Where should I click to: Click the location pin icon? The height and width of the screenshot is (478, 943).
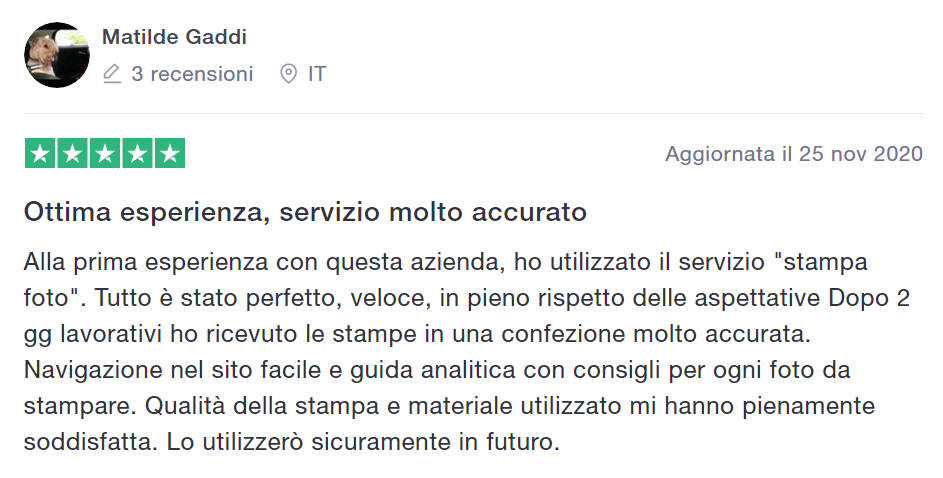(x=289, y=74)
